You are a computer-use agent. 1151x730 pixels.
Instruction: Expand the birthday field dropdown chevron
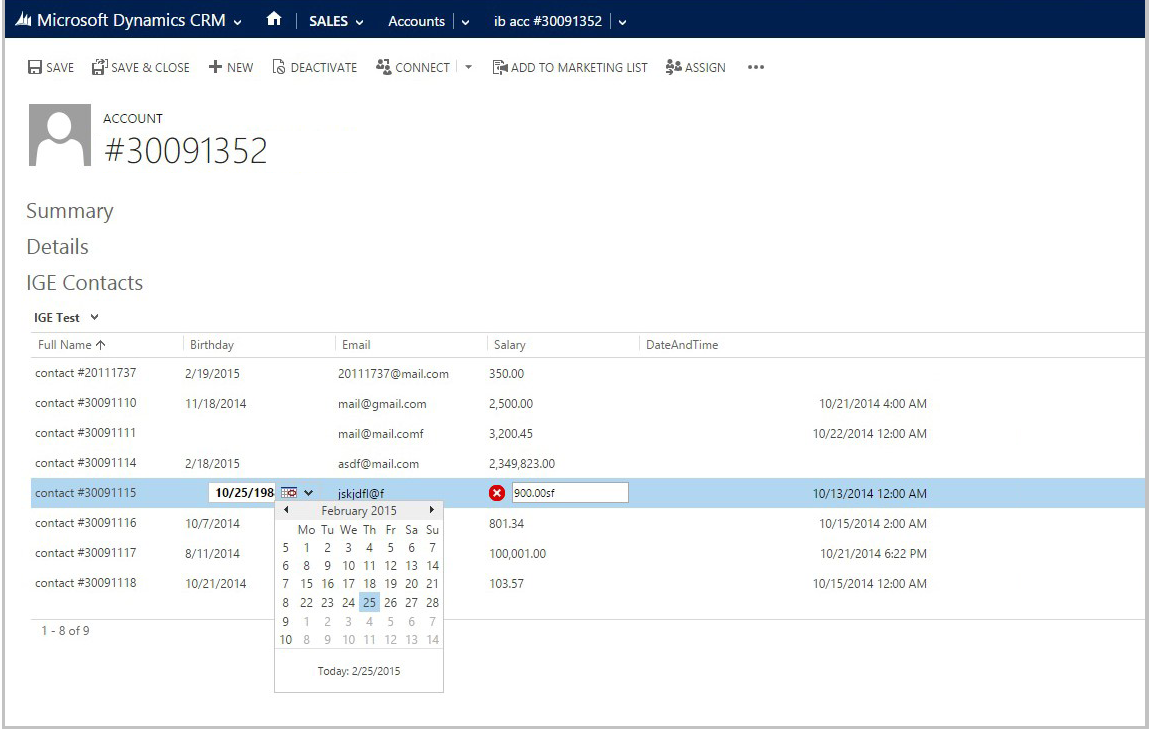click(x=308, y=493)
